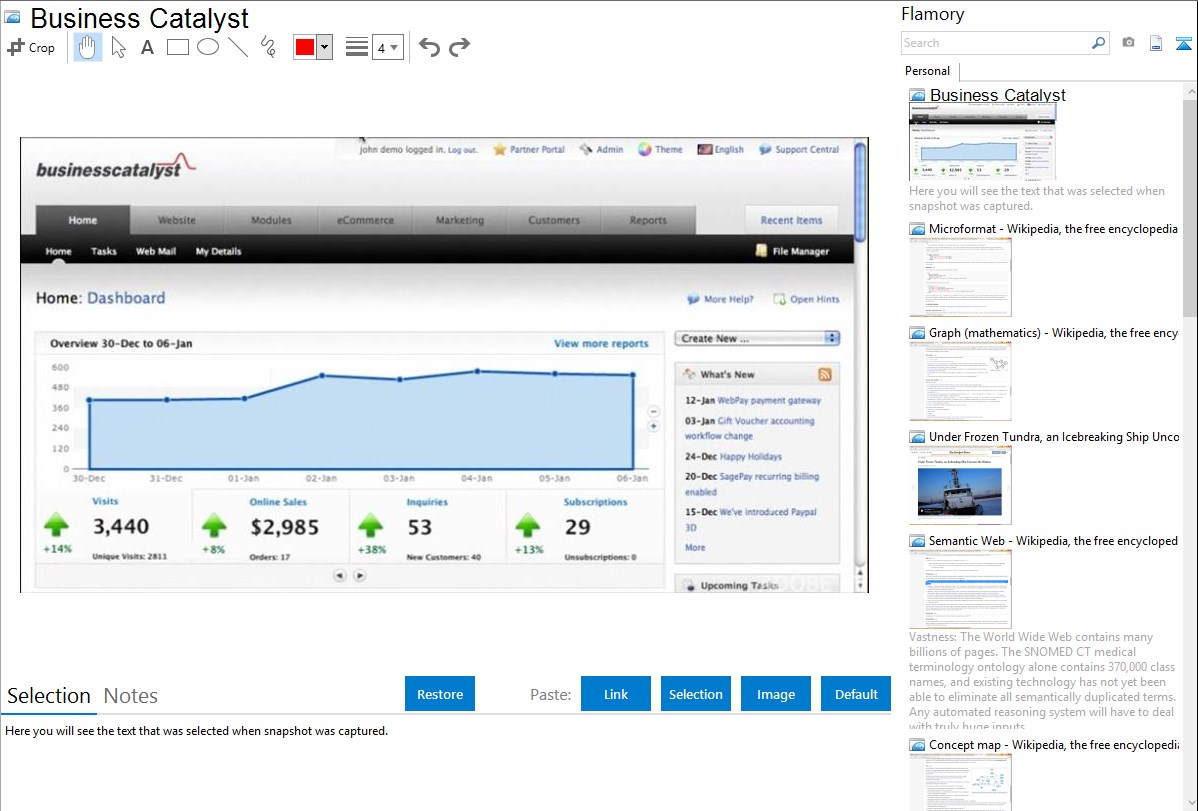1198x811 pixels.
Task: Click the Flamory search field
Action: pos(996,43)
